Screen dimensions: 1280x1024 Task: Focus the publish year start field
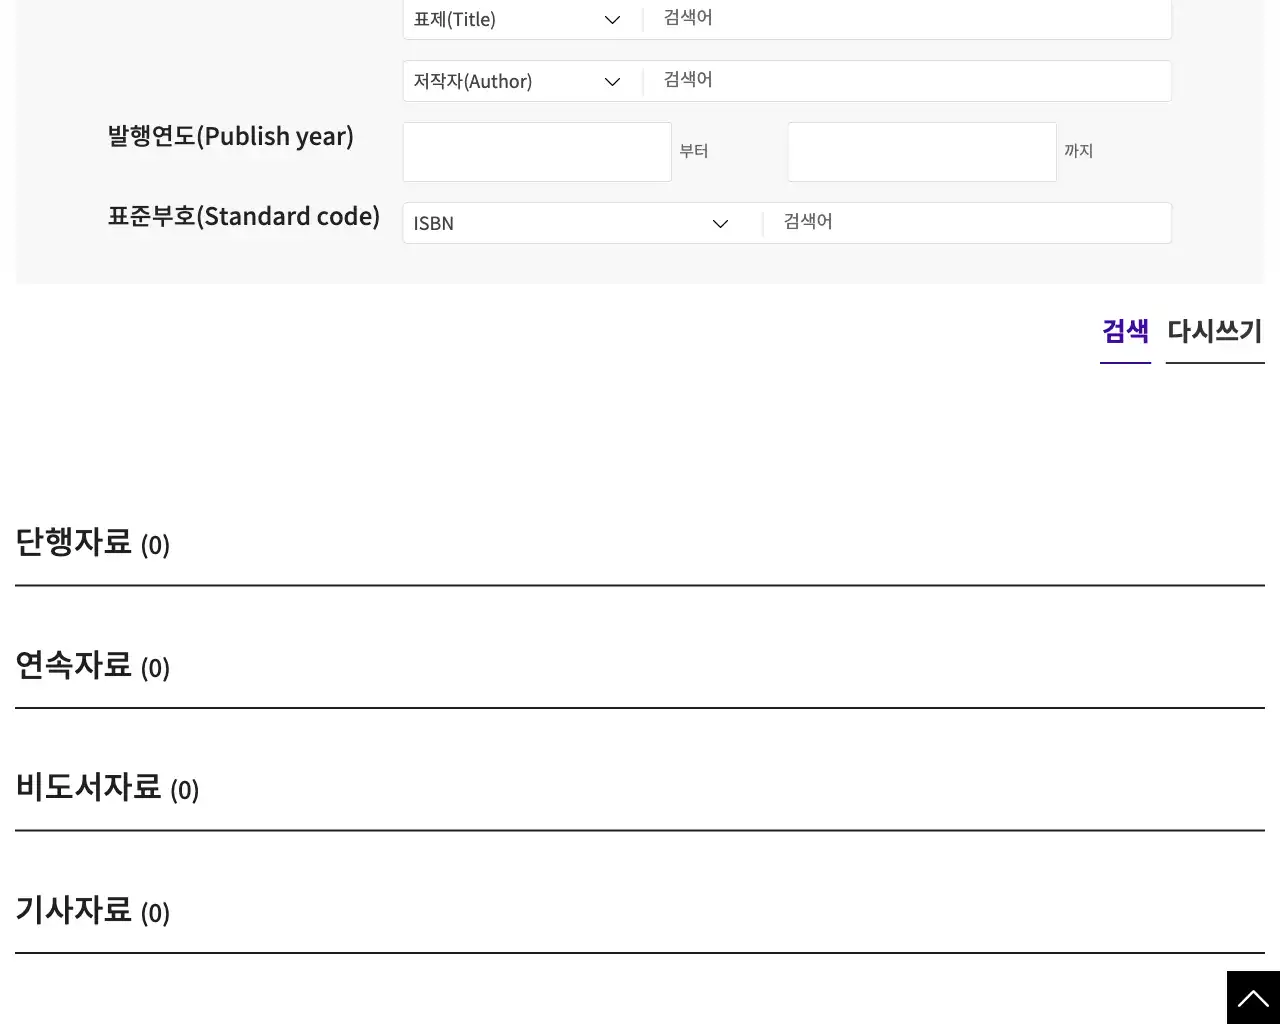537,152
